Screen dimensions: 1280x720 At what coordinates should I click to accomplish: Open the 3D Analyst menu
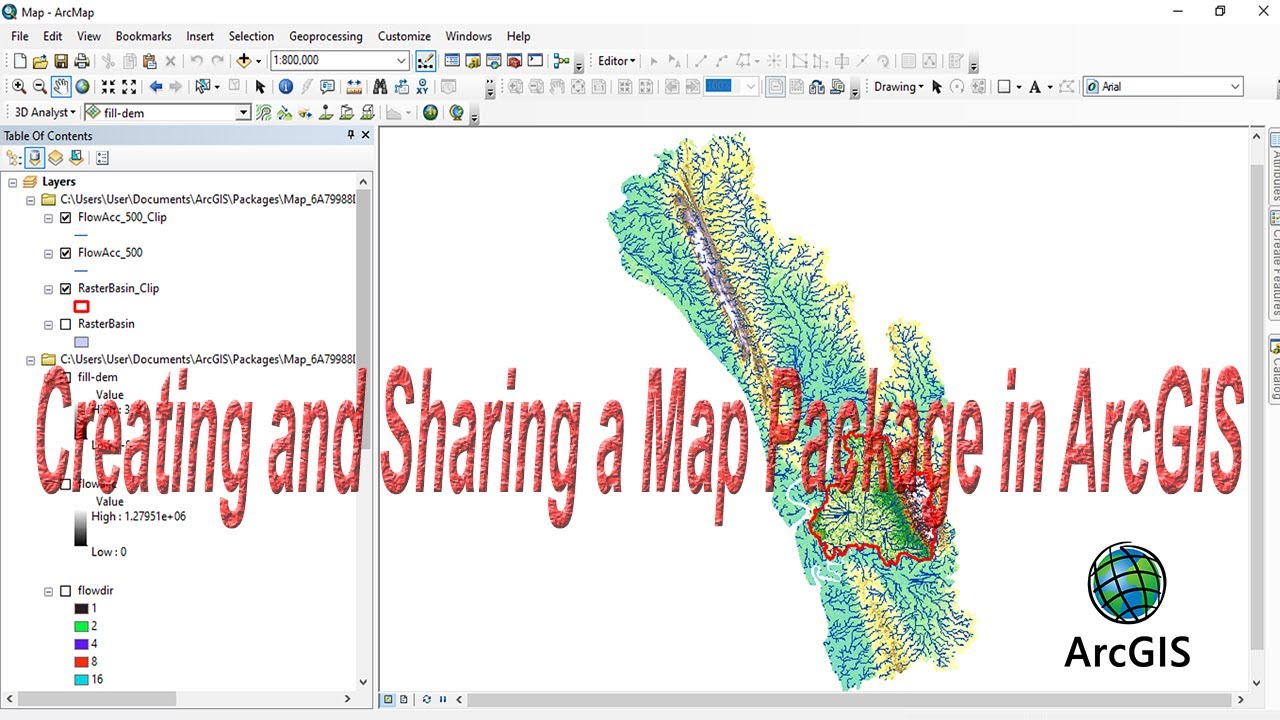click(x=45, y=113)
